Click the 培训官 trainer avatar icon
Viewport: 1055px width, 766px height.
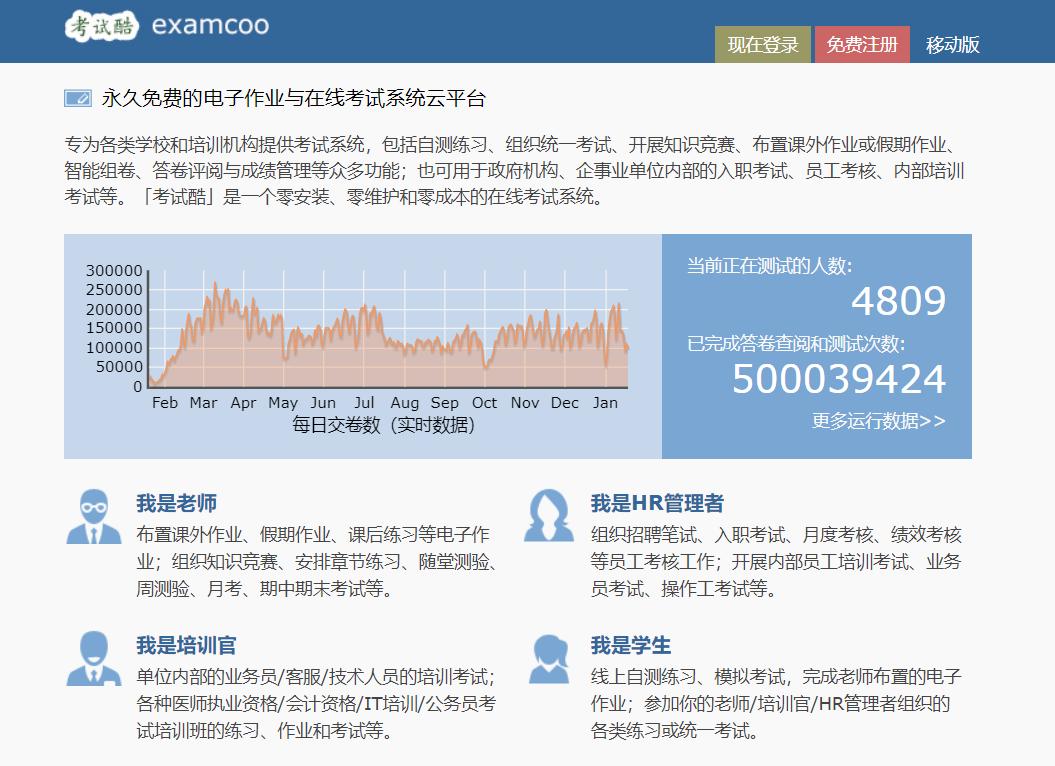[94, 658]
